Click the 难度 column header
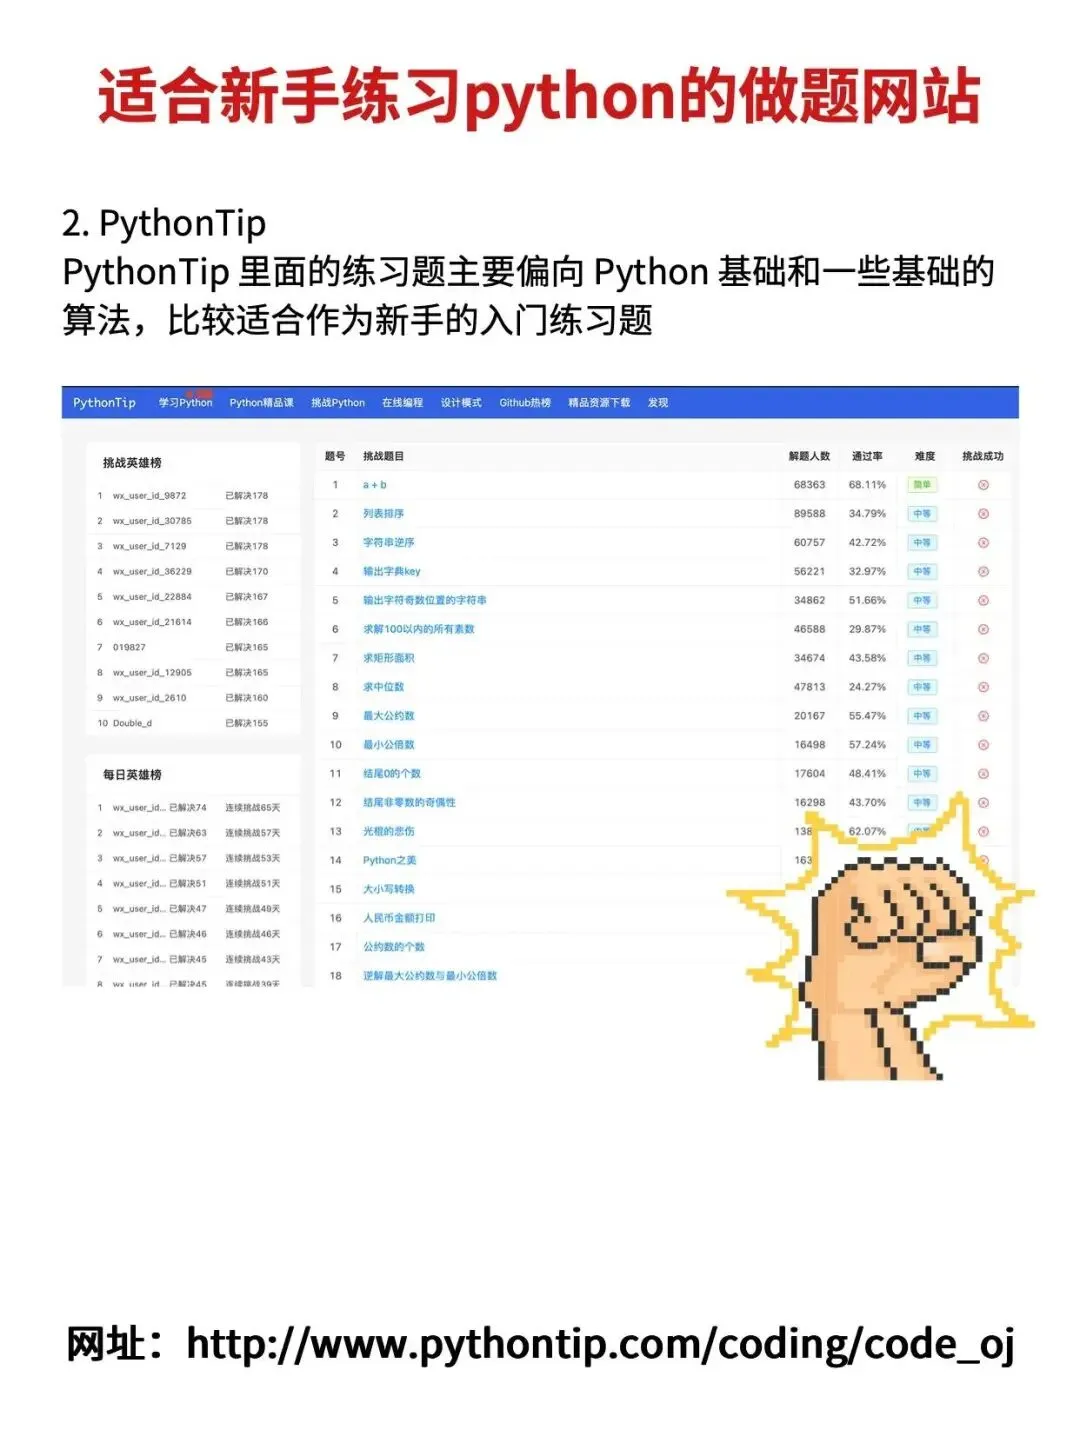Screen dimensions: 1080x1443 click(x=925, y=457)
